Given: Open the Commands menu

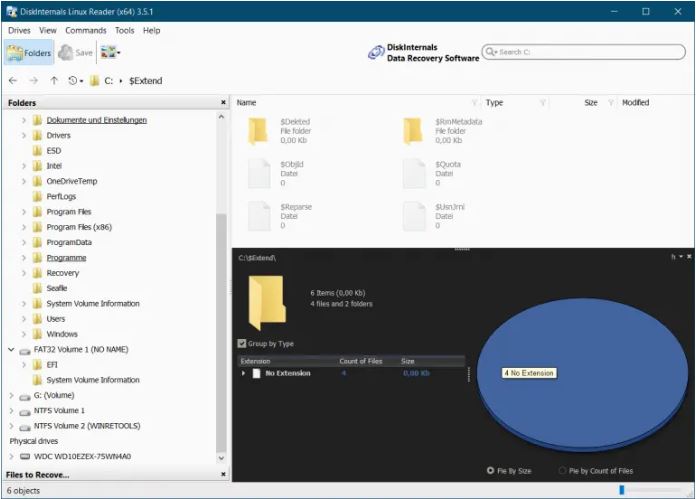Looking at the screenshot, I should coord(86,31).
